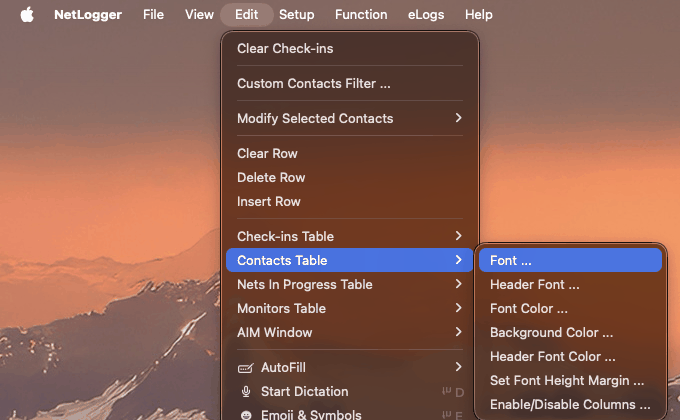Viewport: 680px width, 420px height.
Task: Click the Start Dictation microphone icon
Action: [x=246, y=392]
